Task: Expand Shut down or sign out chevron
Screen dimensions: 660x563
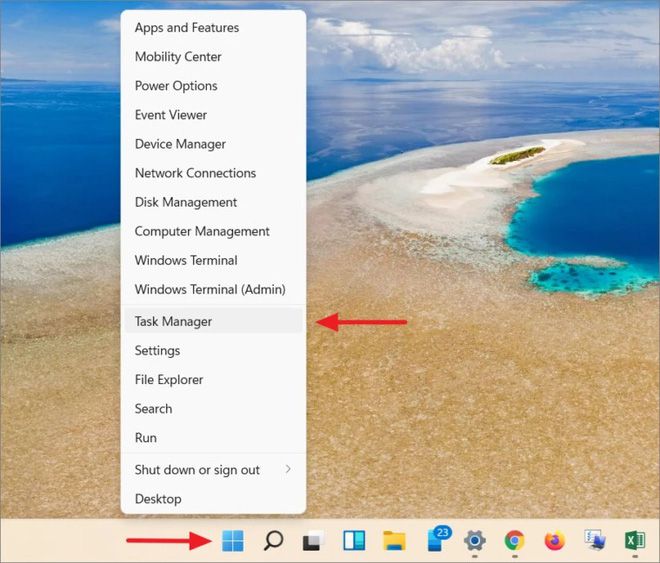Action: [x=288, y=469]
